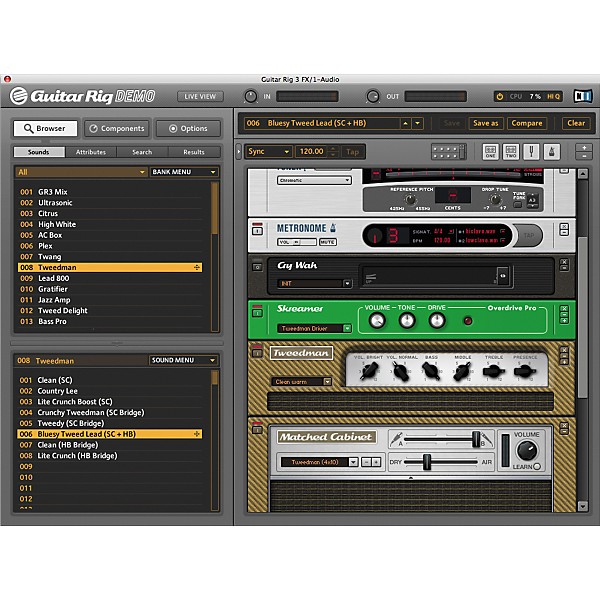Viewport: 600px width, 600px height.
Task: Switch to the Browser tab
Action: coord(45,128)
